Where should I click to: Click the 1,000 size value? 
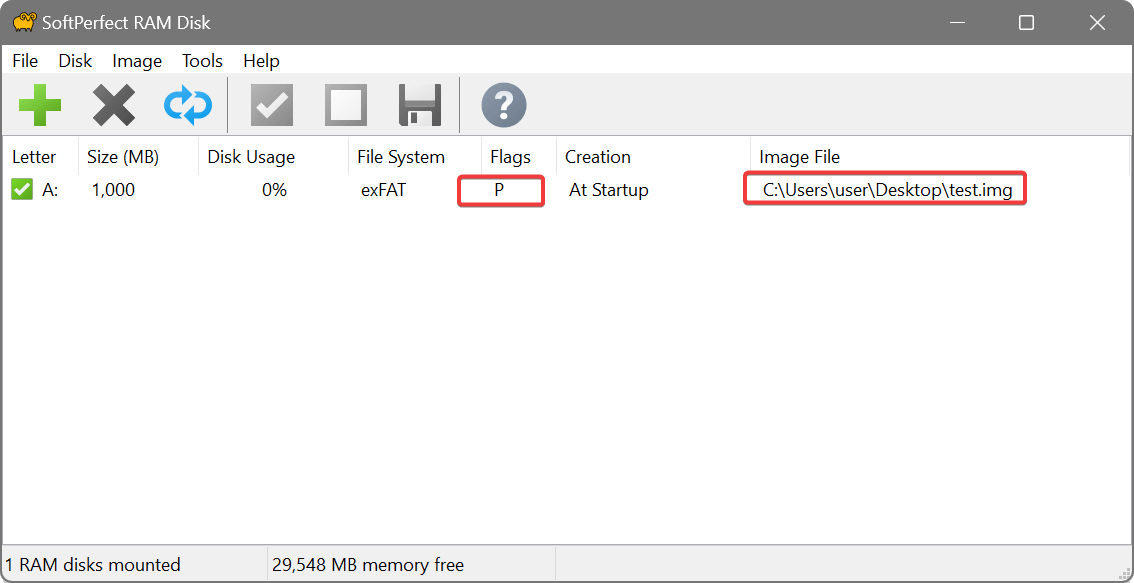tap(113, 190)
